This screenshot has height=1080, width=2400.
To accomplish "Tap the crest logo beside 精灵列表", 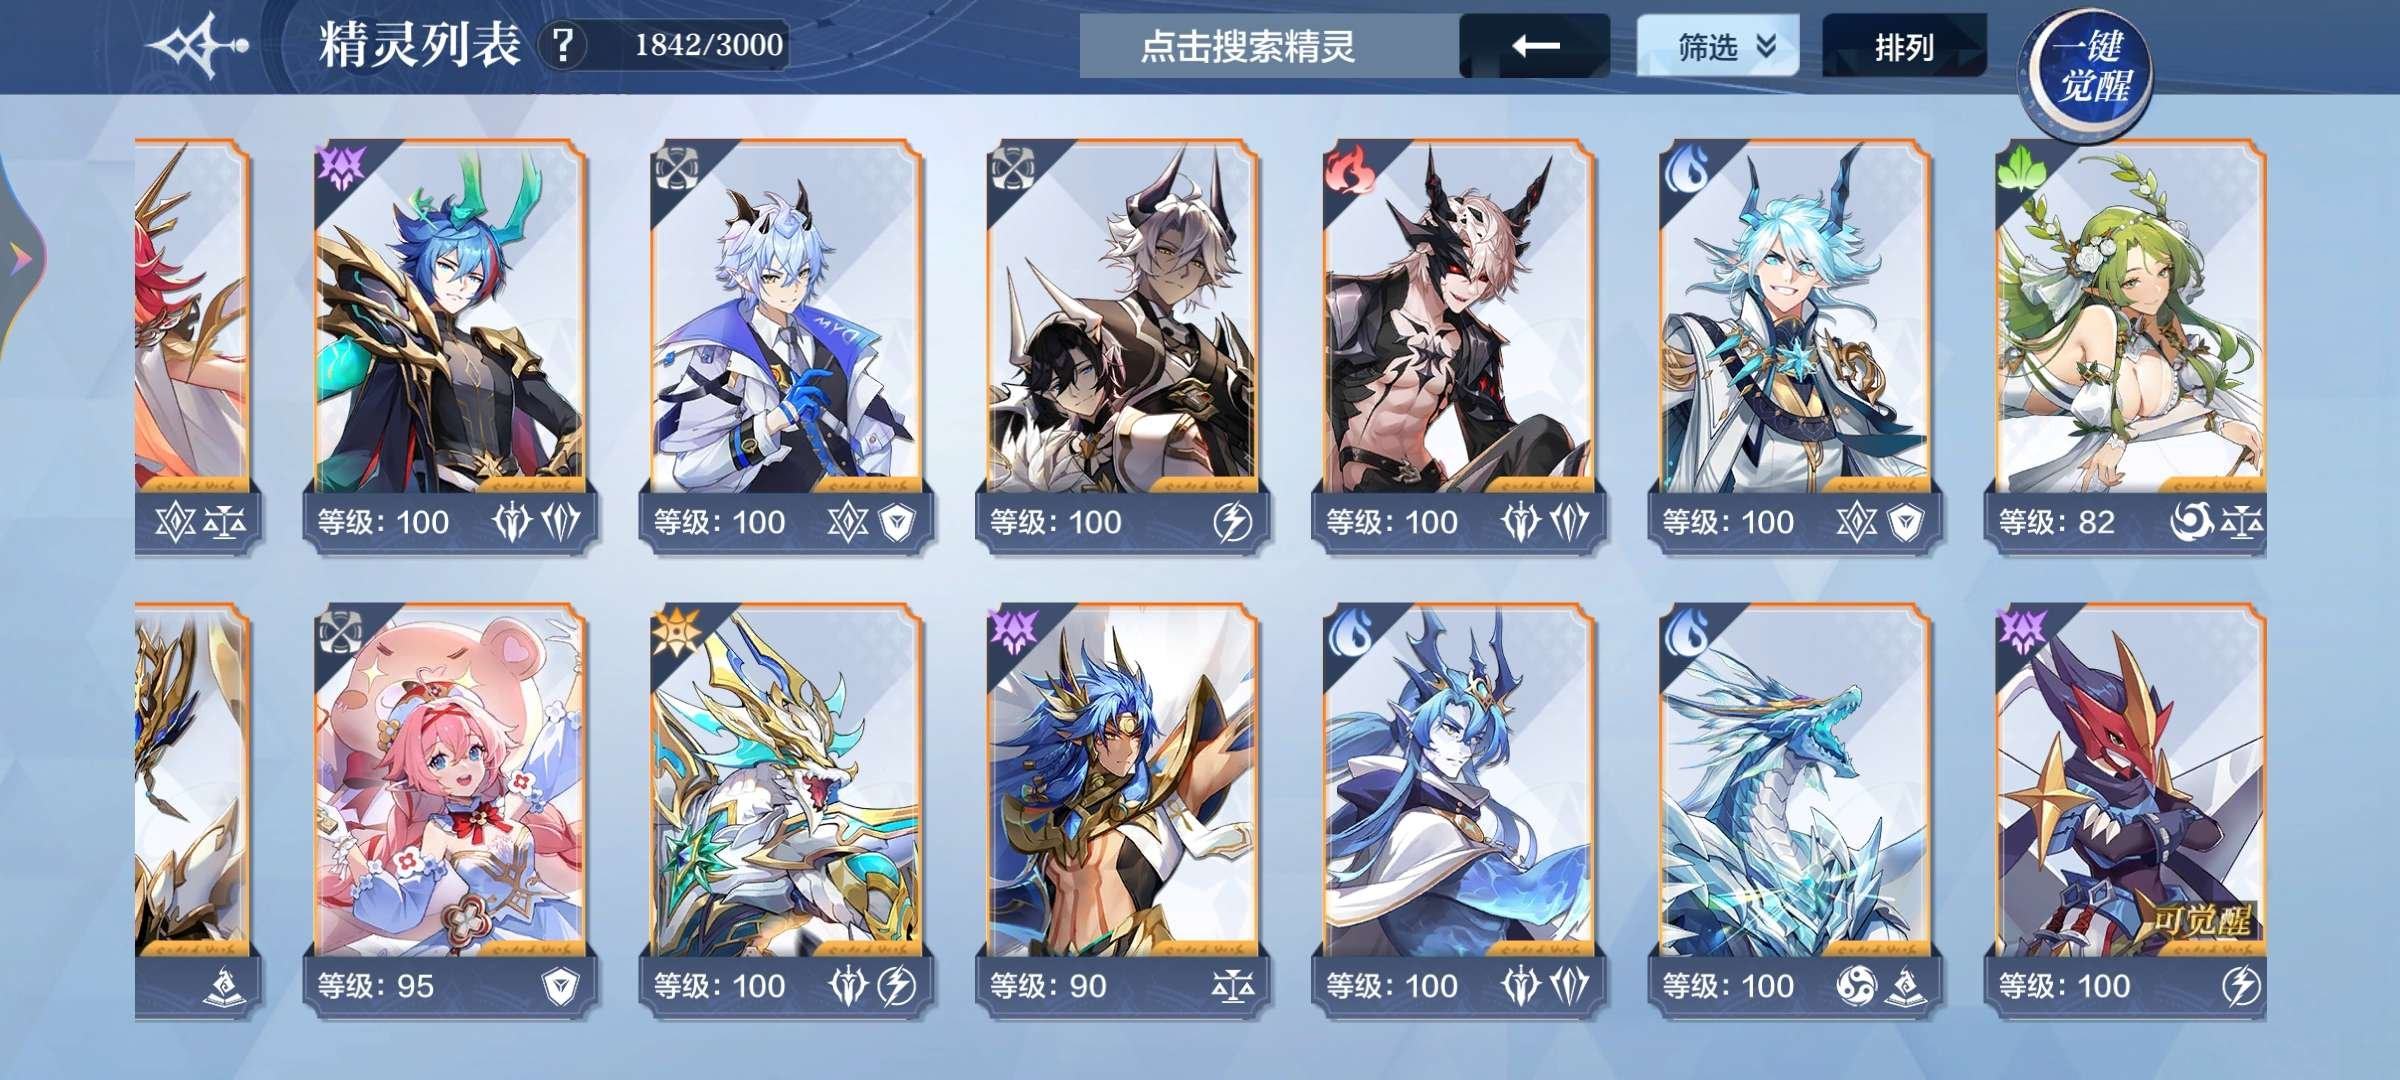I will pos(199,45).
